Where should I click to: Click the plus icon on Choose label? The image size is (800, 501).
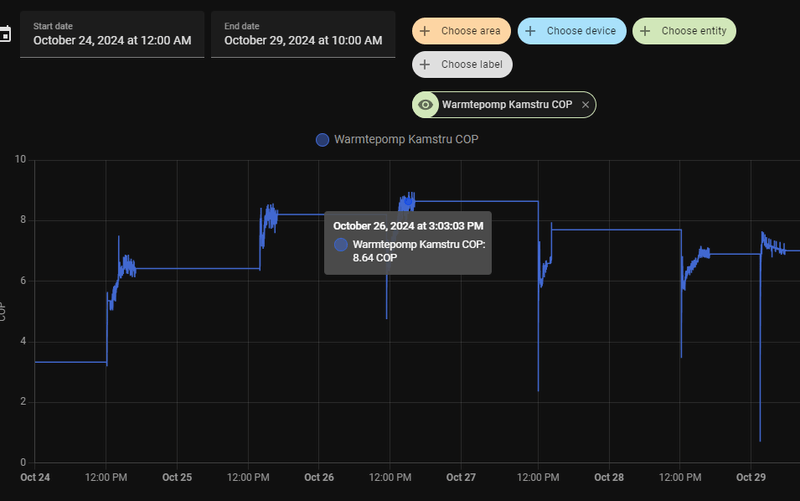point(425,65)
